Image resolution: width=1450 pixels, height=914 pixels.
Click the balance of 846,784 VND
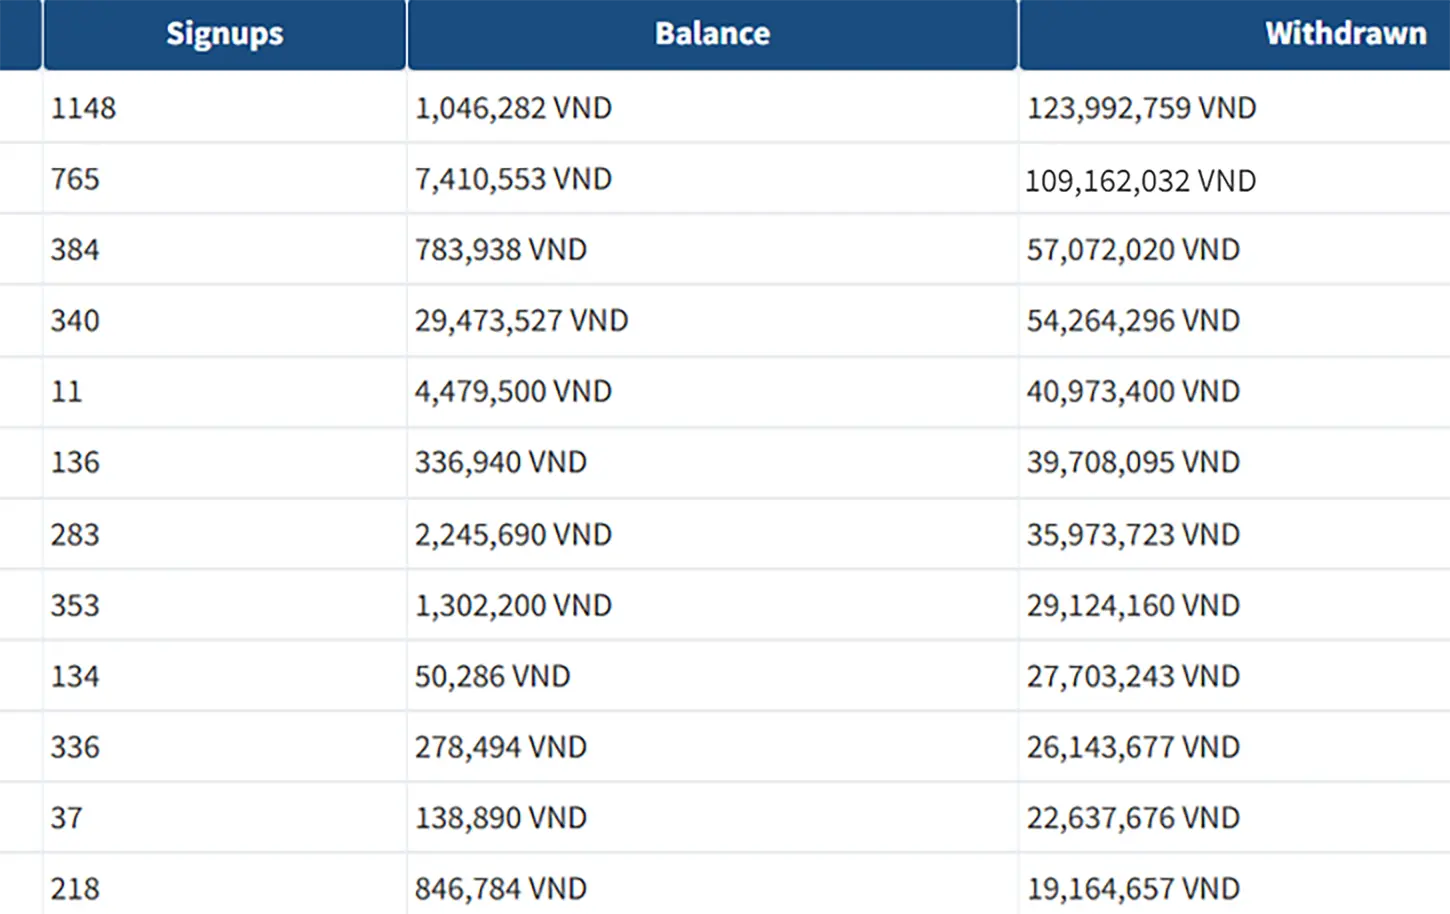point(500,888)
